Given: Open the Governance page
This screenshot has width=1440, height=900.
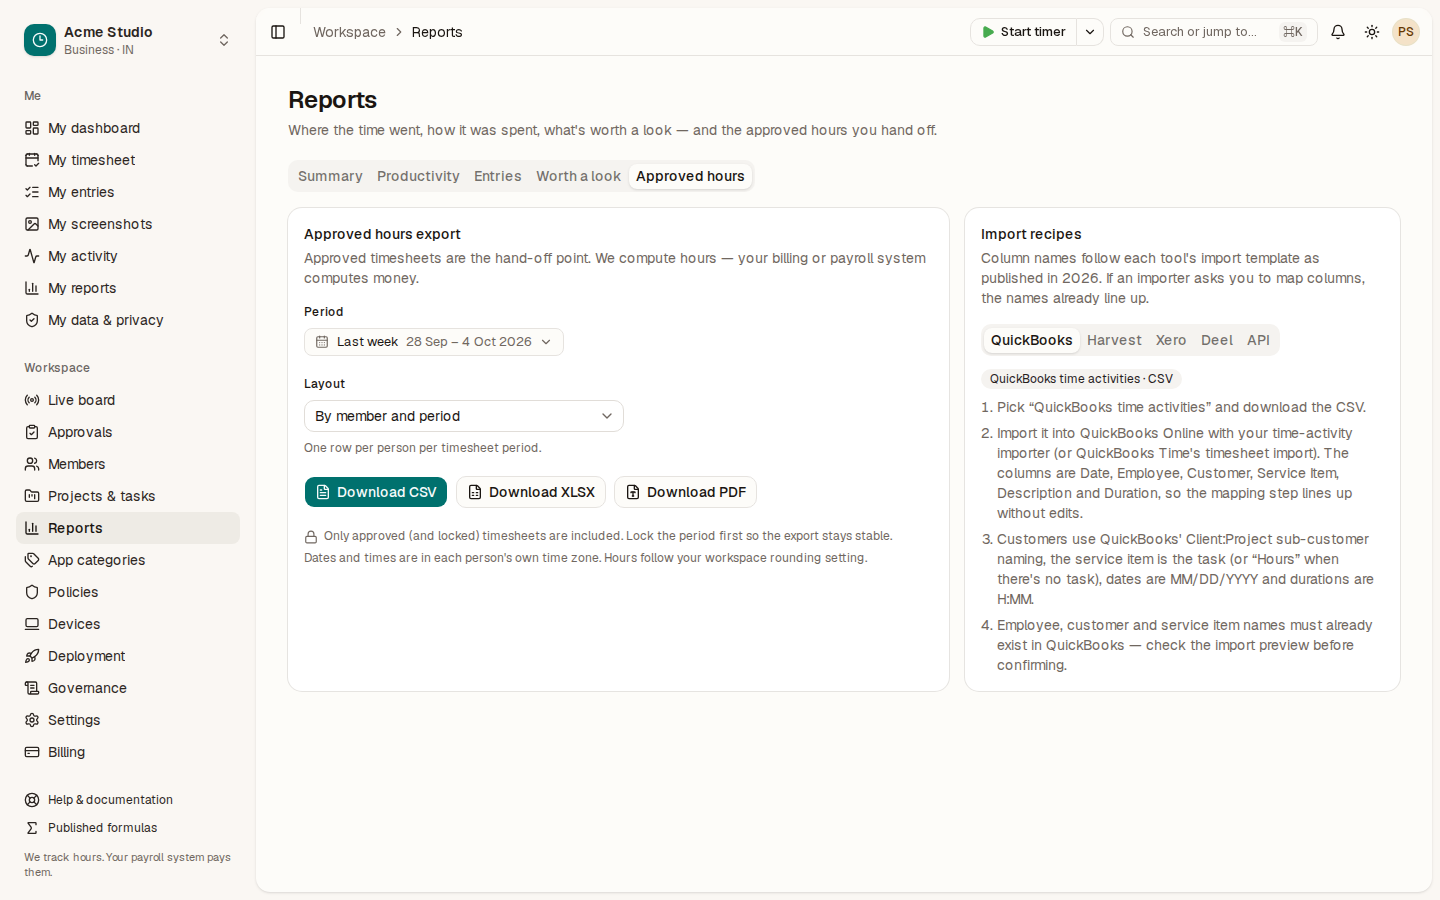Looking at the screenshot, I should (x=128, y=688).
